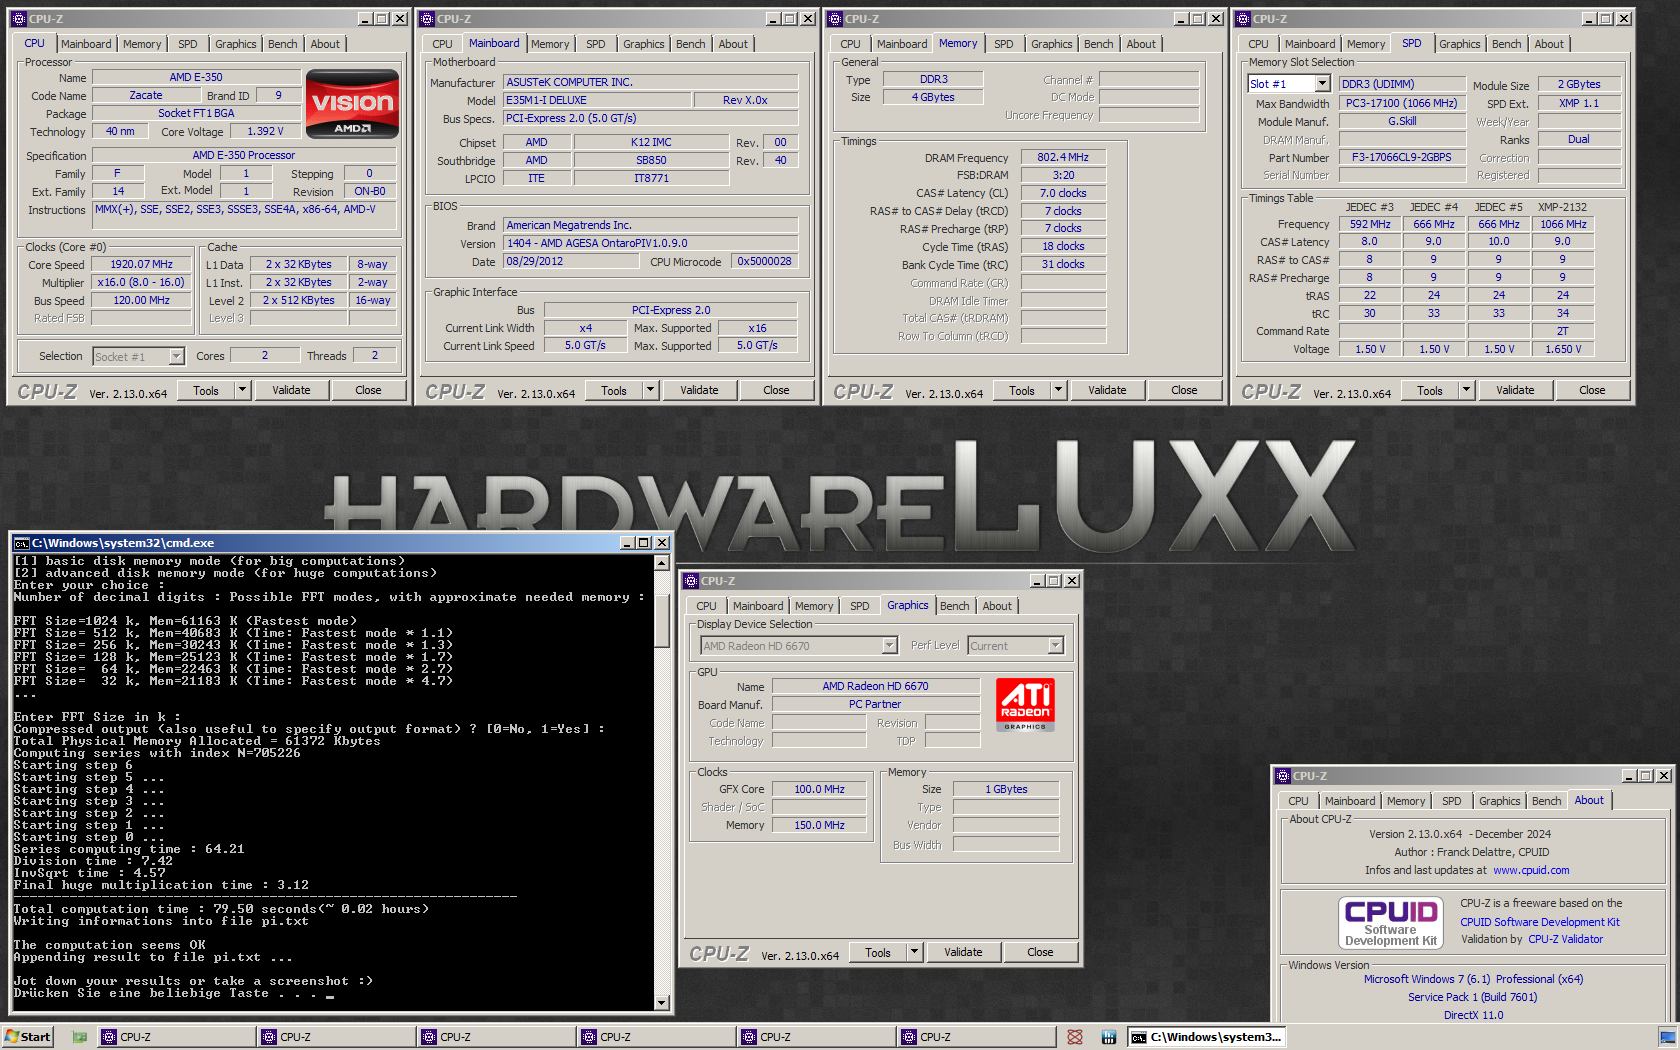Click title bar icon of the Graphics CPU-Z window
This screenshot has height=1050, width=1680.
(x=690, y=581)
